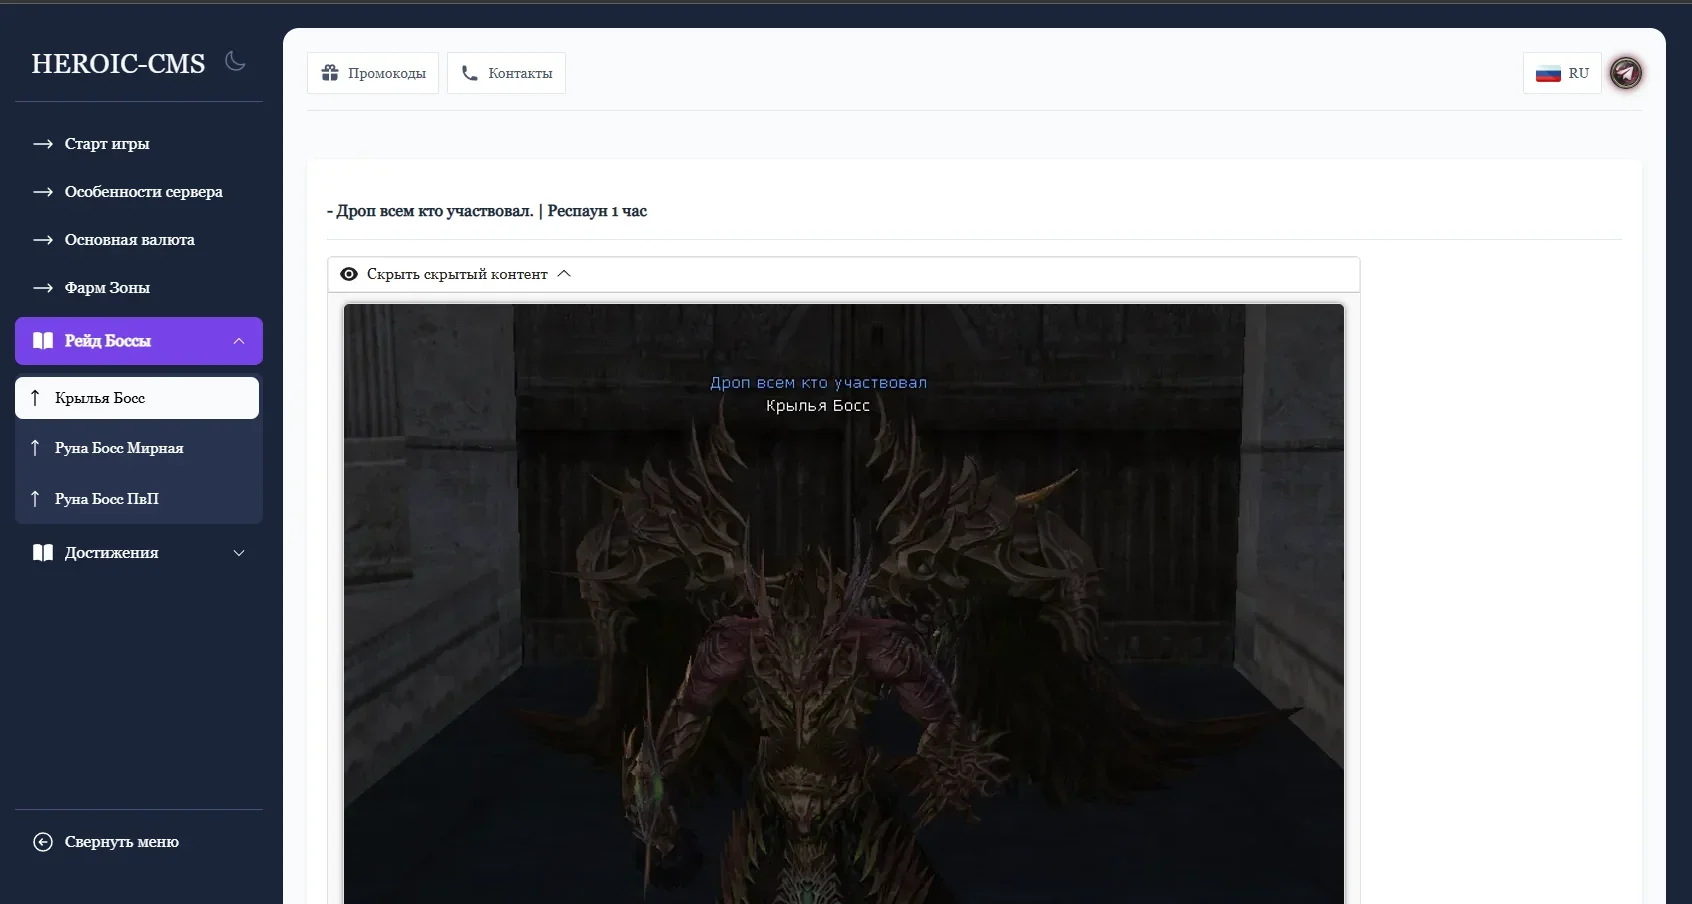Click the arrow icon beside Старт игры

[x=43, y=144]
